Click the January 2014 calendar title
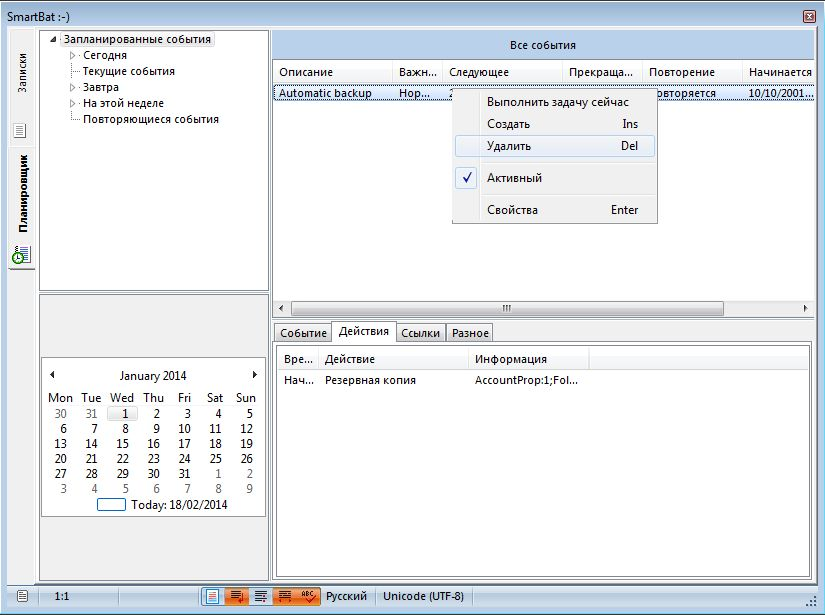 (153, 376)
